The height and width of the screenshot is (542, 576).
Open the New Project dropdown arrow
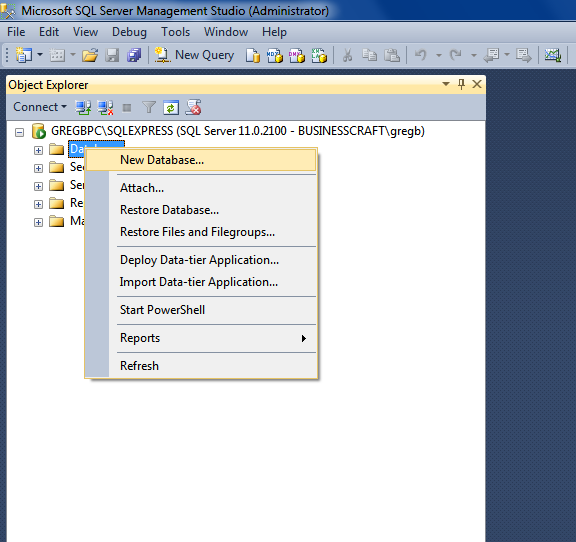click(x=40, y=55)
